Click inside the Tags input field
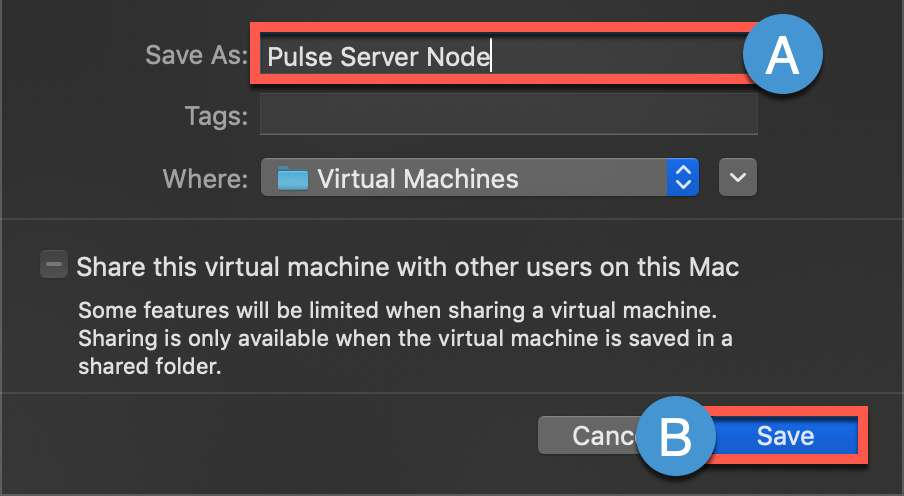The width and height of the screenshot is (904, 496). [508, 116]
